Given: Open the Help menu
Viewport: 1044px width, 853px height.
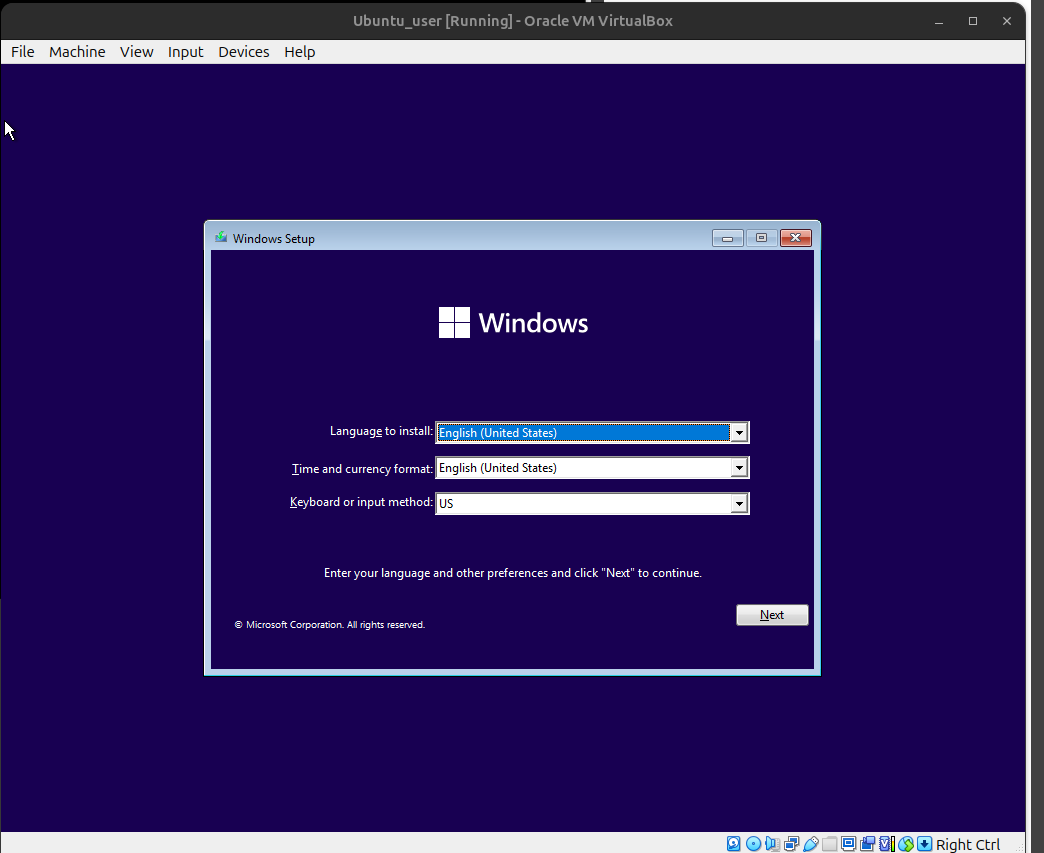Looking at the screenshot, I should [x=300, y=52].
